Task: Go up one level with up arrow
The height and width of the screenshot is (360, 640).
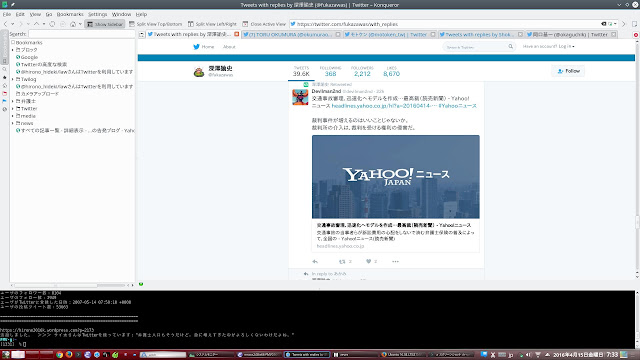Action: point(36,24)
